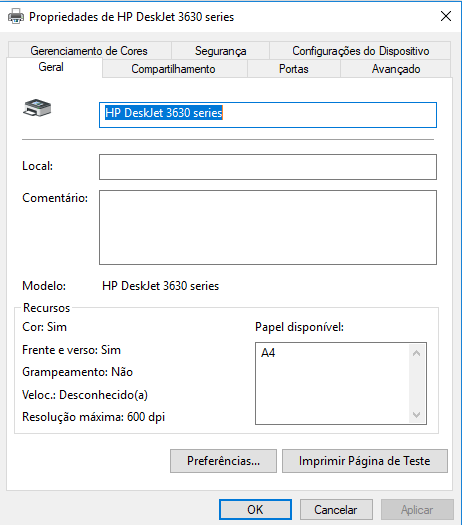Click the up arrow of paper list scrollbar
The width and height of the screenshot is (462, 525).
pos(416,353)
